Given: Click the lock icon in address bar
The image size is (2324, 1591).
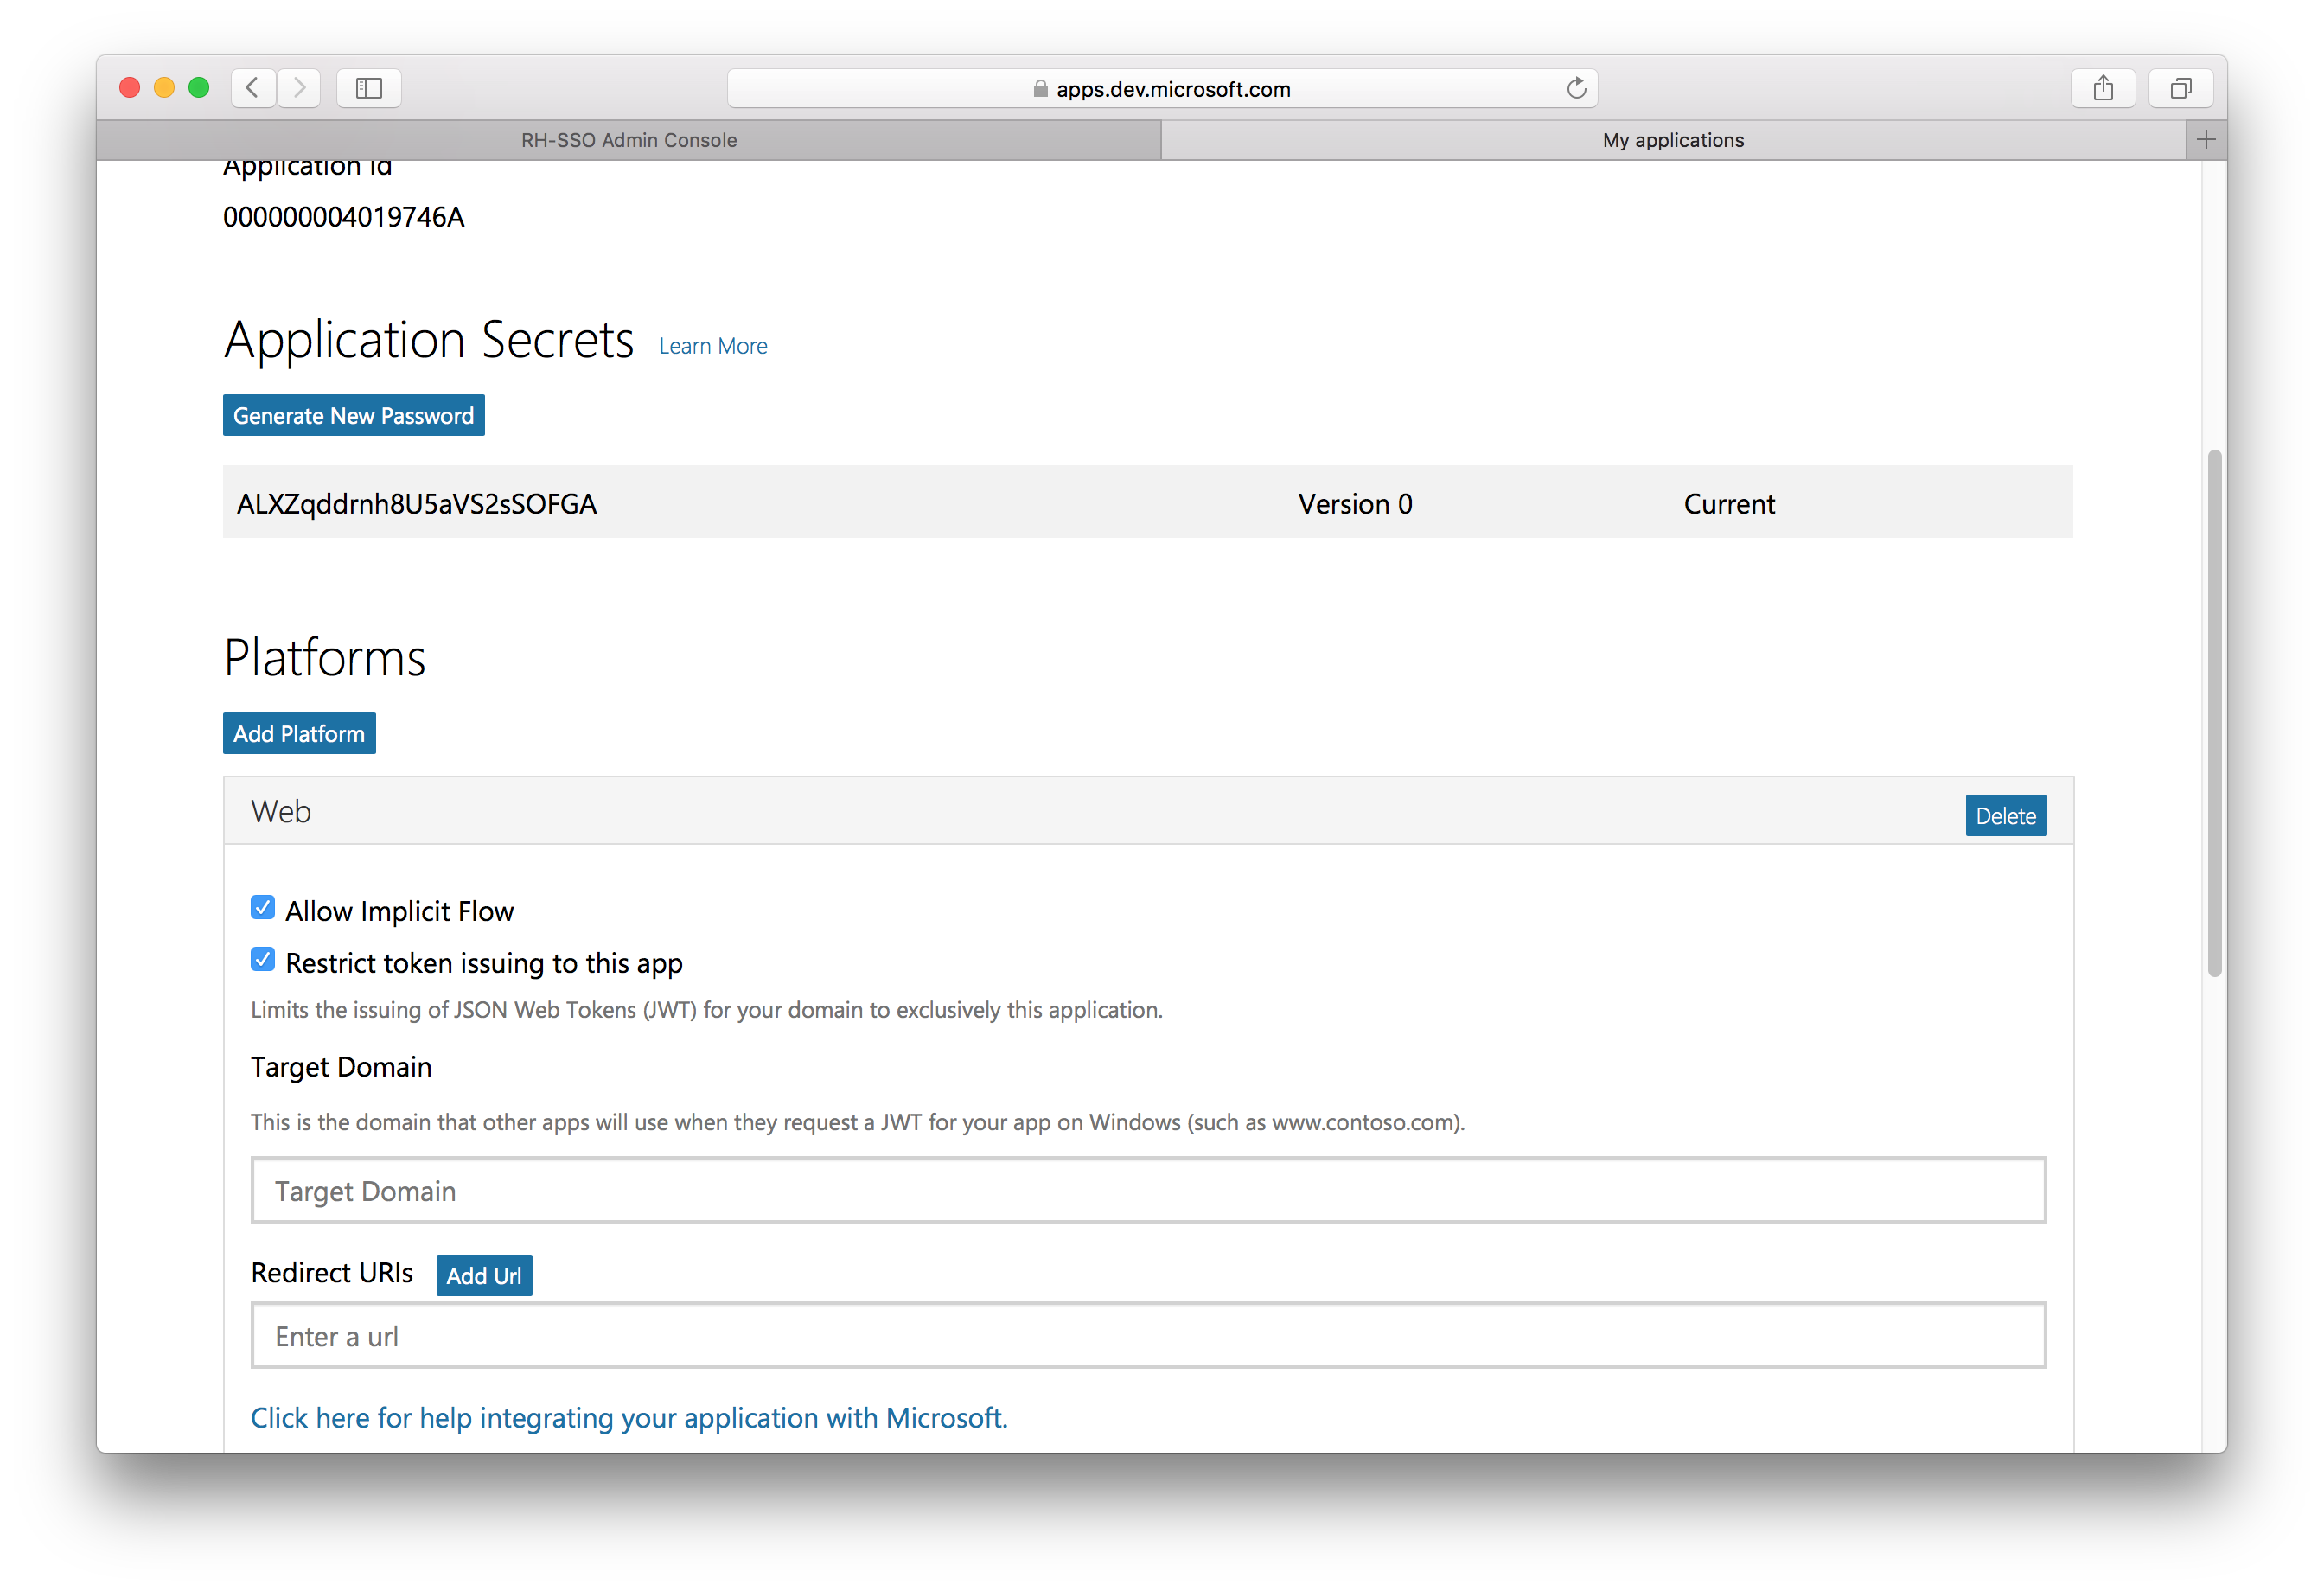Looking at the screenshot, I should 1040,89.
